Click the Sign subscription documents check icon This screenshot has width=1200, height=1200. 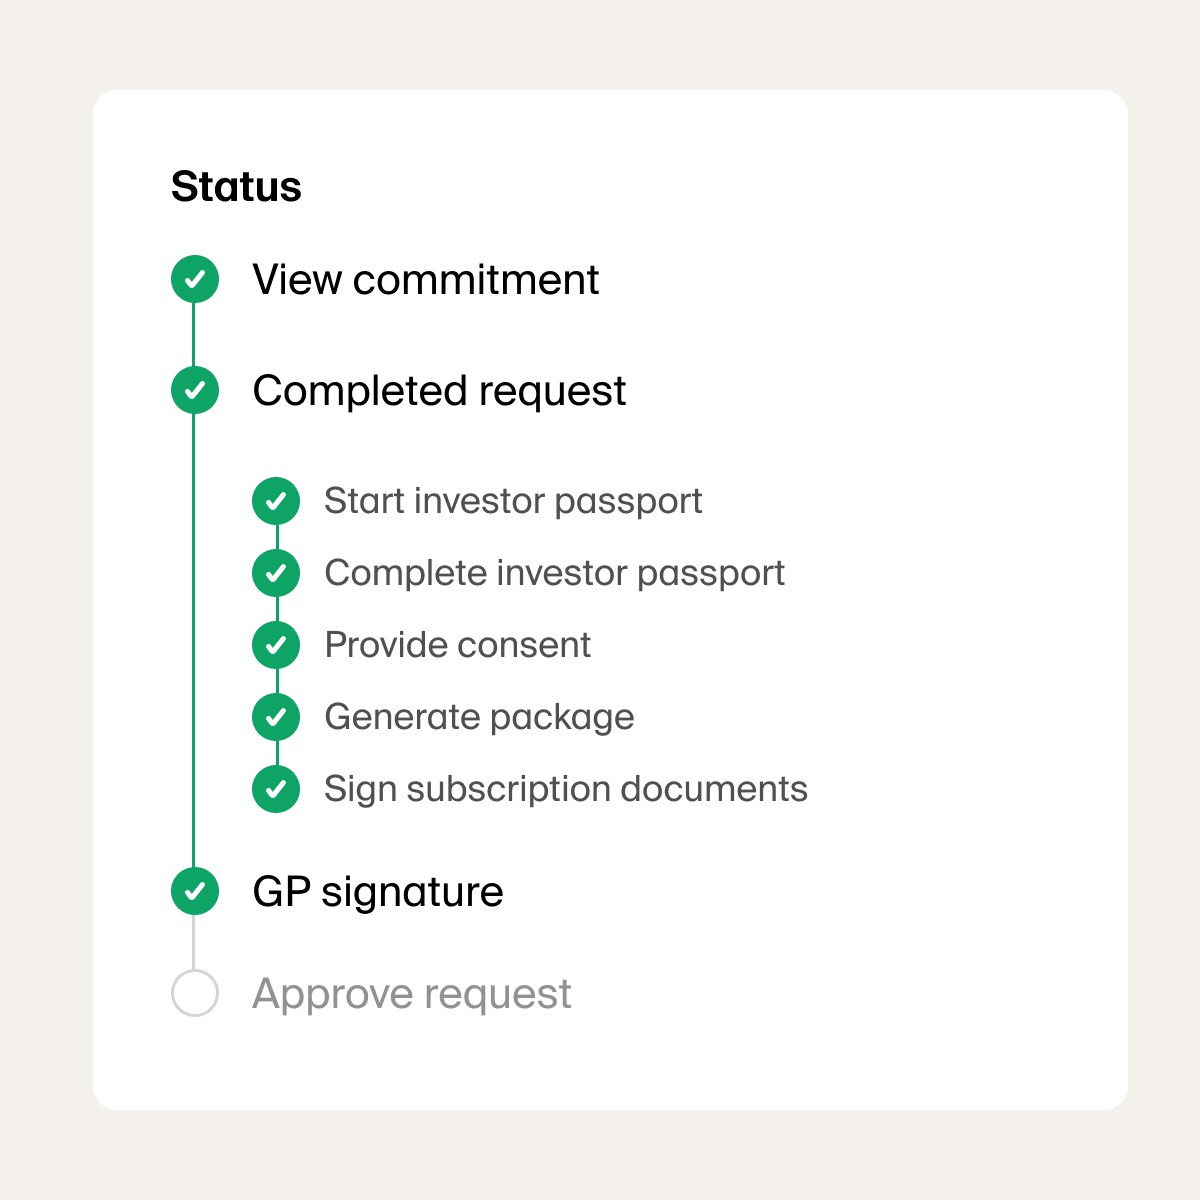point(276,789)
